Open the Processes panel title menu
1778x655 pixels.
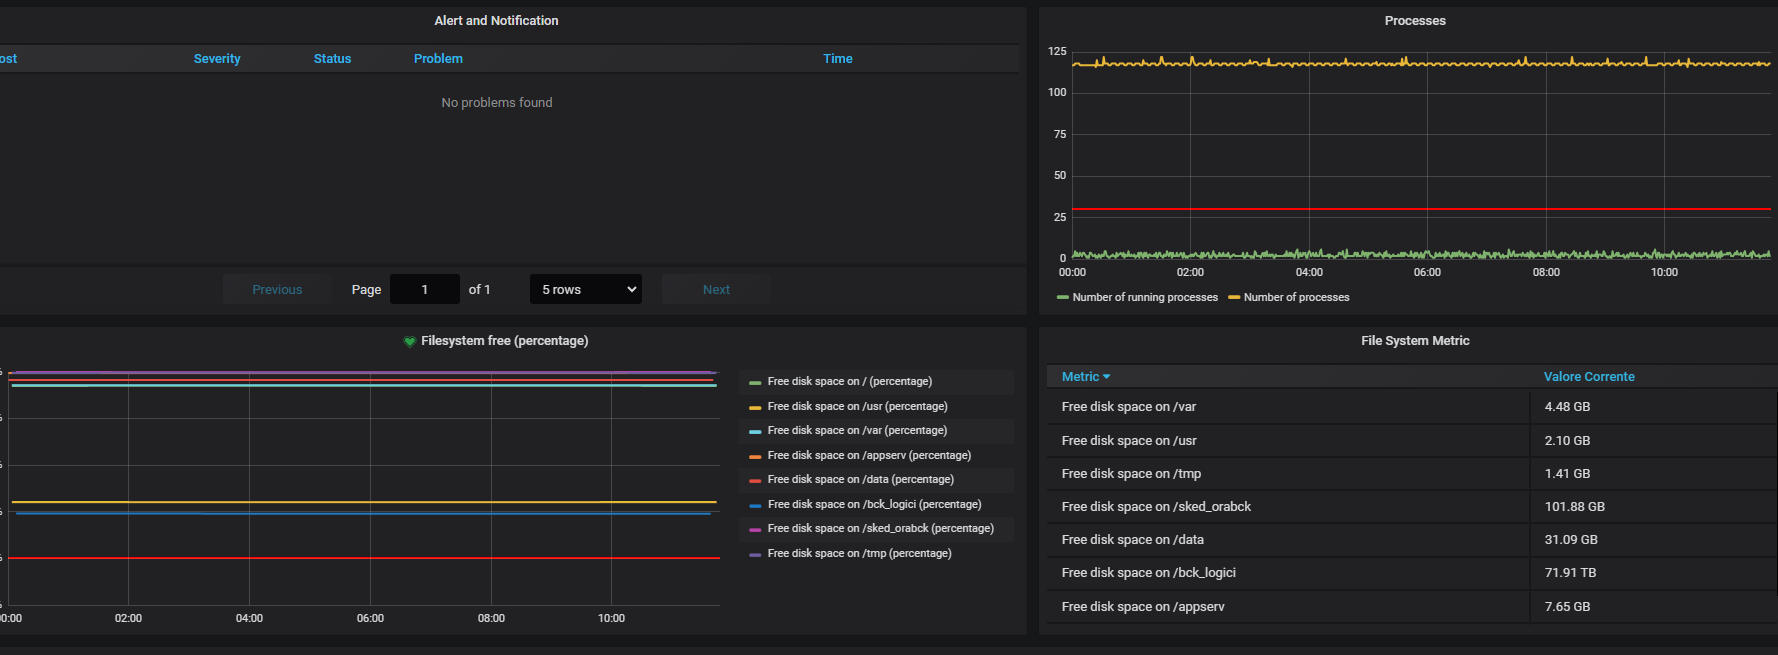1415,21
